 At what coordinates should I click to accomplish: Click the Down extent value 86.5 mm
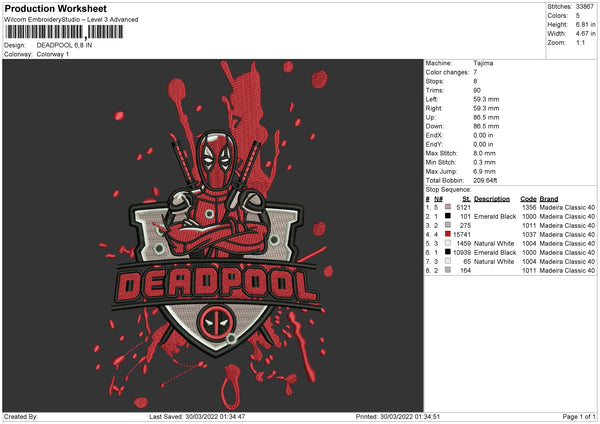(x=486, y=126)
